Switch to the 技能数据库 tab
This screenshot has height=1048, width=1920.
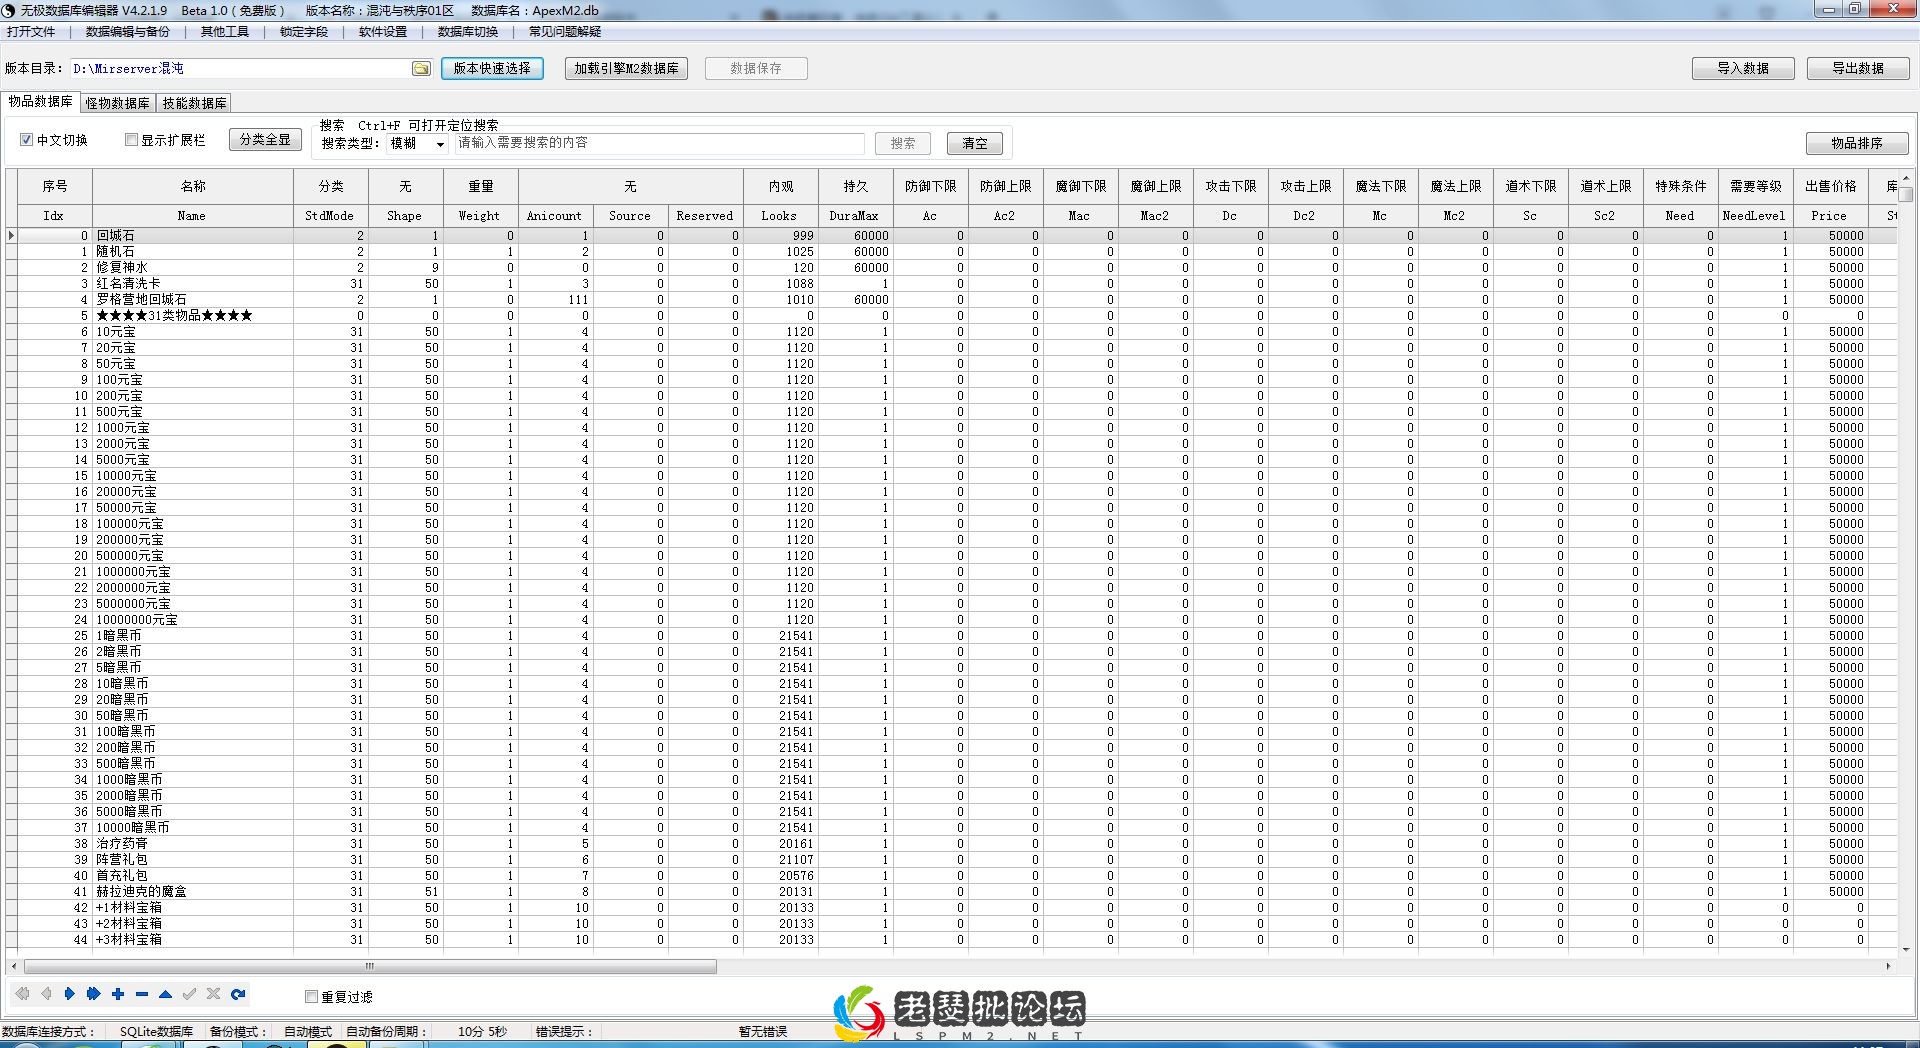click(x=195, y=103)
